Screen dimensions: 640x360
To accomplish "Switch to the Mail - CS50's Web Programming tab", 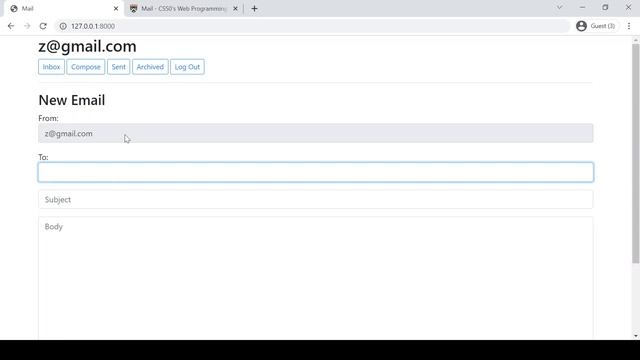I will pos(184,9).
